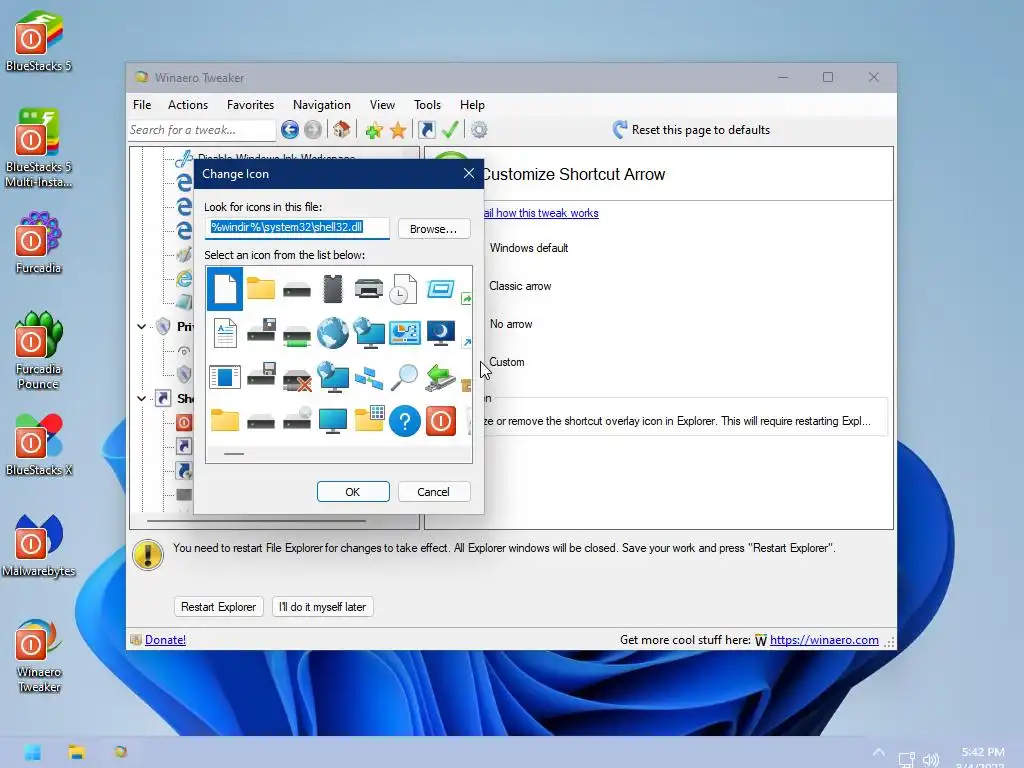Click I'll do it myself later
The height and width of the screenshot is (768, 1024).
coord(323,607)
